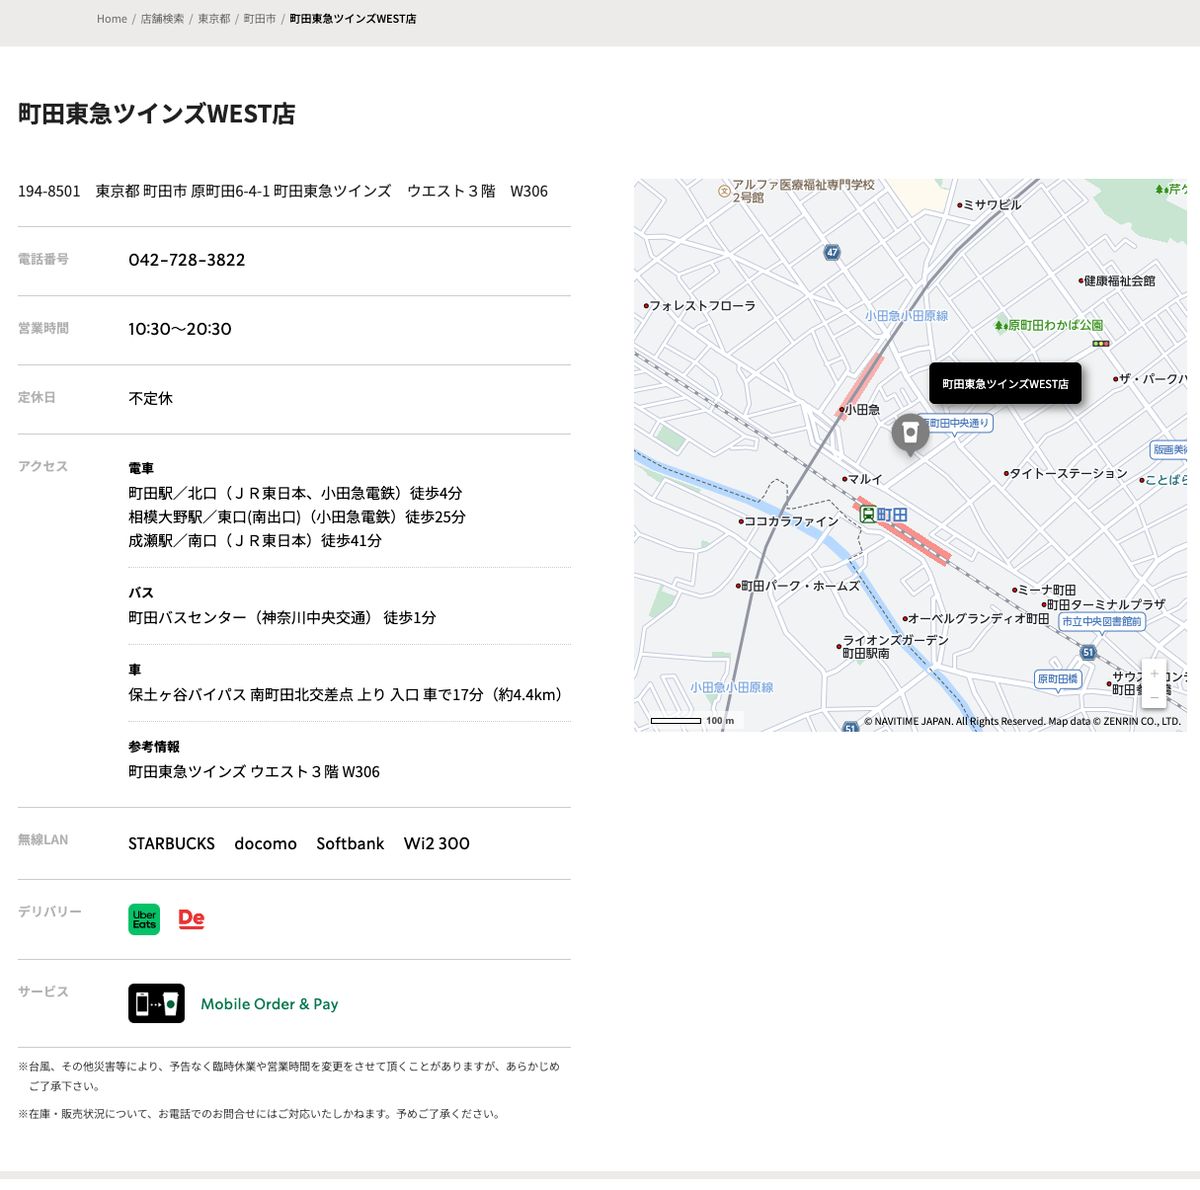Click ココカラファイン point on map
This screenshot has height=1190, width=1200.
point(789,521)
